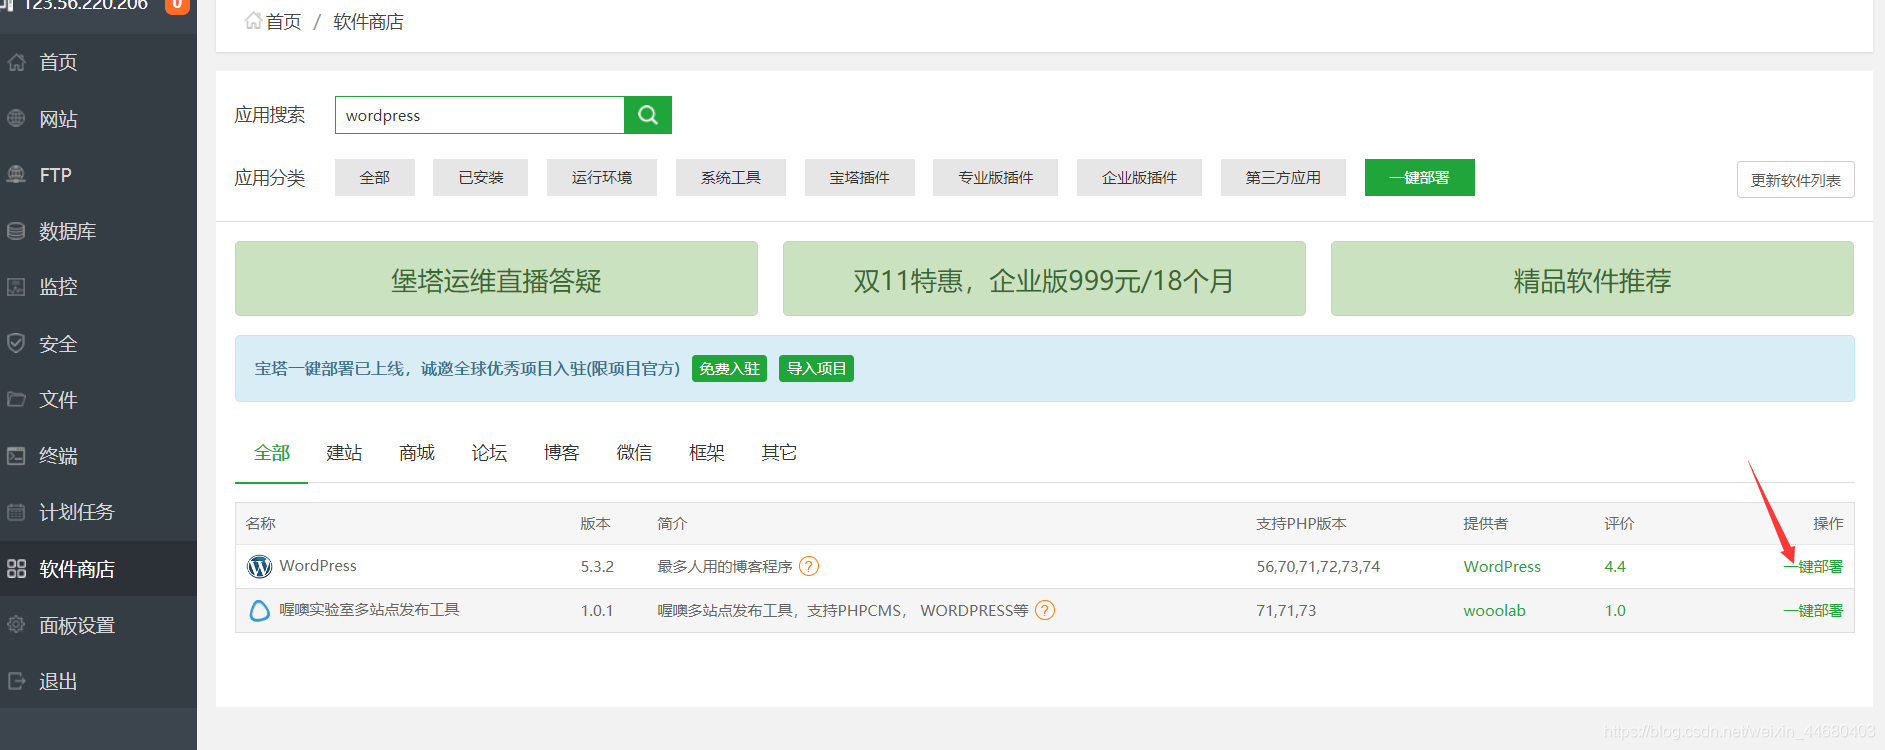This screenshot has width=1885, height=750.
Task: Click the wooolab tool row icon
Action: click(x=259, y=611)
